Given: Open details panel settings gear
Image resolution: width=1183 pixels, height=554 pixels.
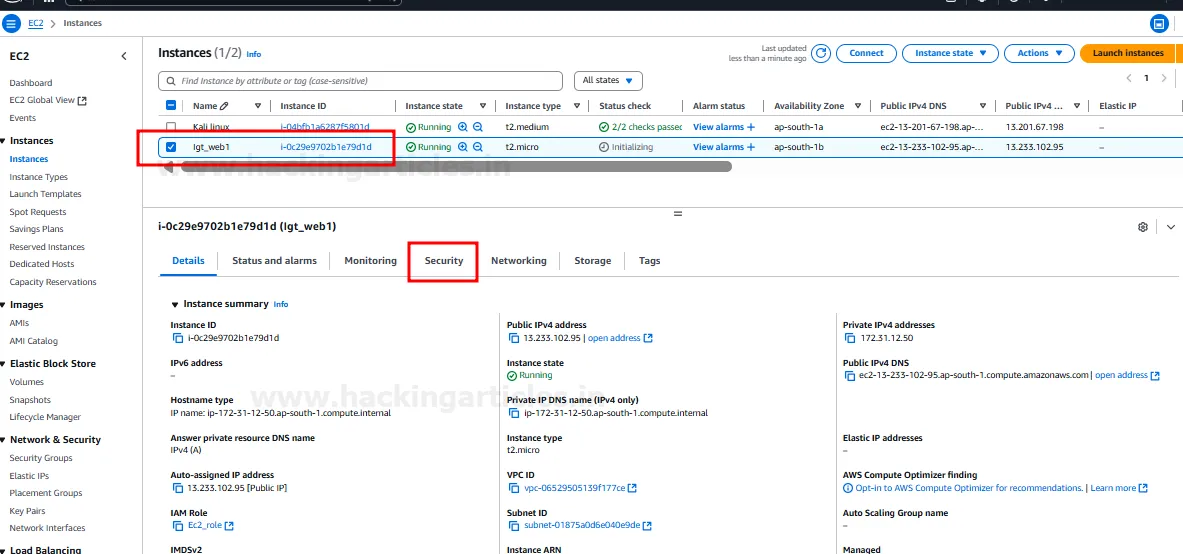Looking at the screenshot, I should (x=1143, y=227).
